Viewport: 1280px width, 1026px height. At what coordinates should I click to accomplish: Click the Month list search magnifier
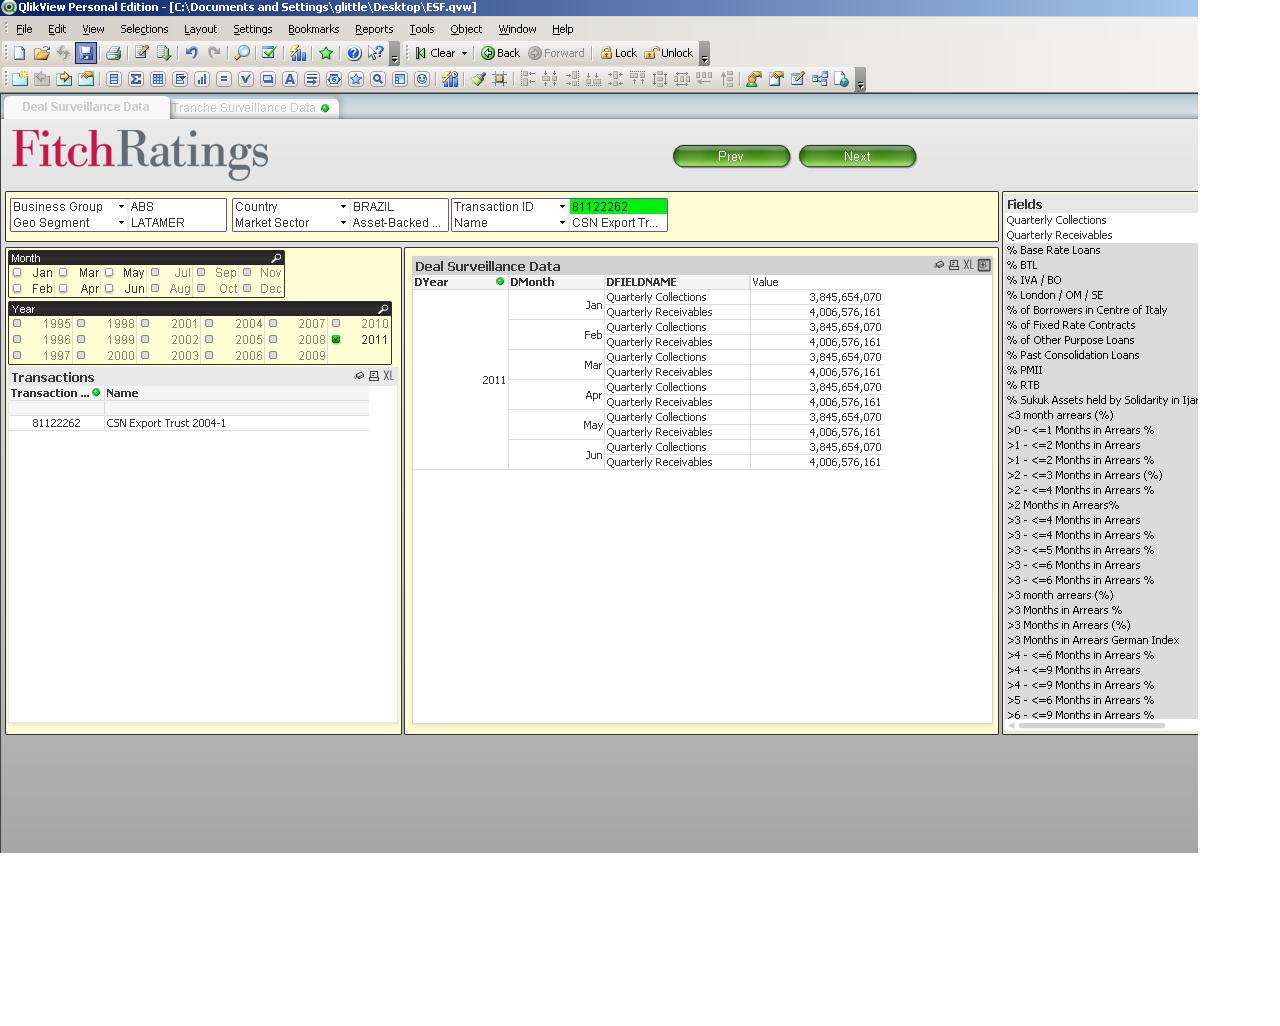(276, 258)
